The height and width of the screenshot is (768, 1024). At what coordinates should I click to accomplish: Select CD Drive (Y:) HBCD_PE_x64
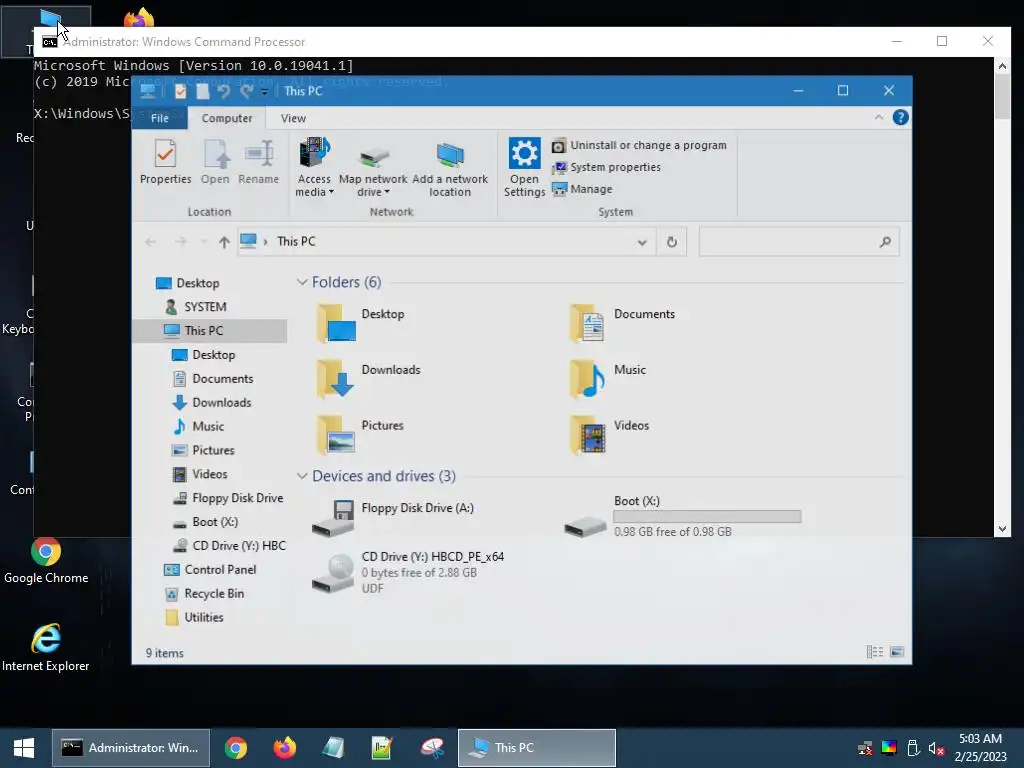pyautogui.click(x=408, y=572)
